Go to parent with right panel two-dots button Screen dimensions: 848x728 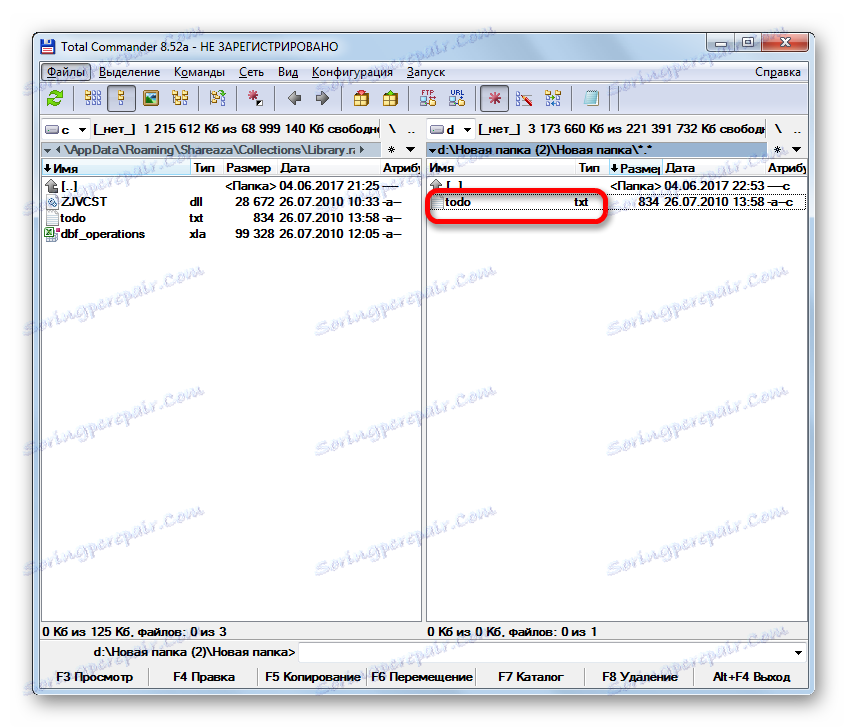[797, 129]
